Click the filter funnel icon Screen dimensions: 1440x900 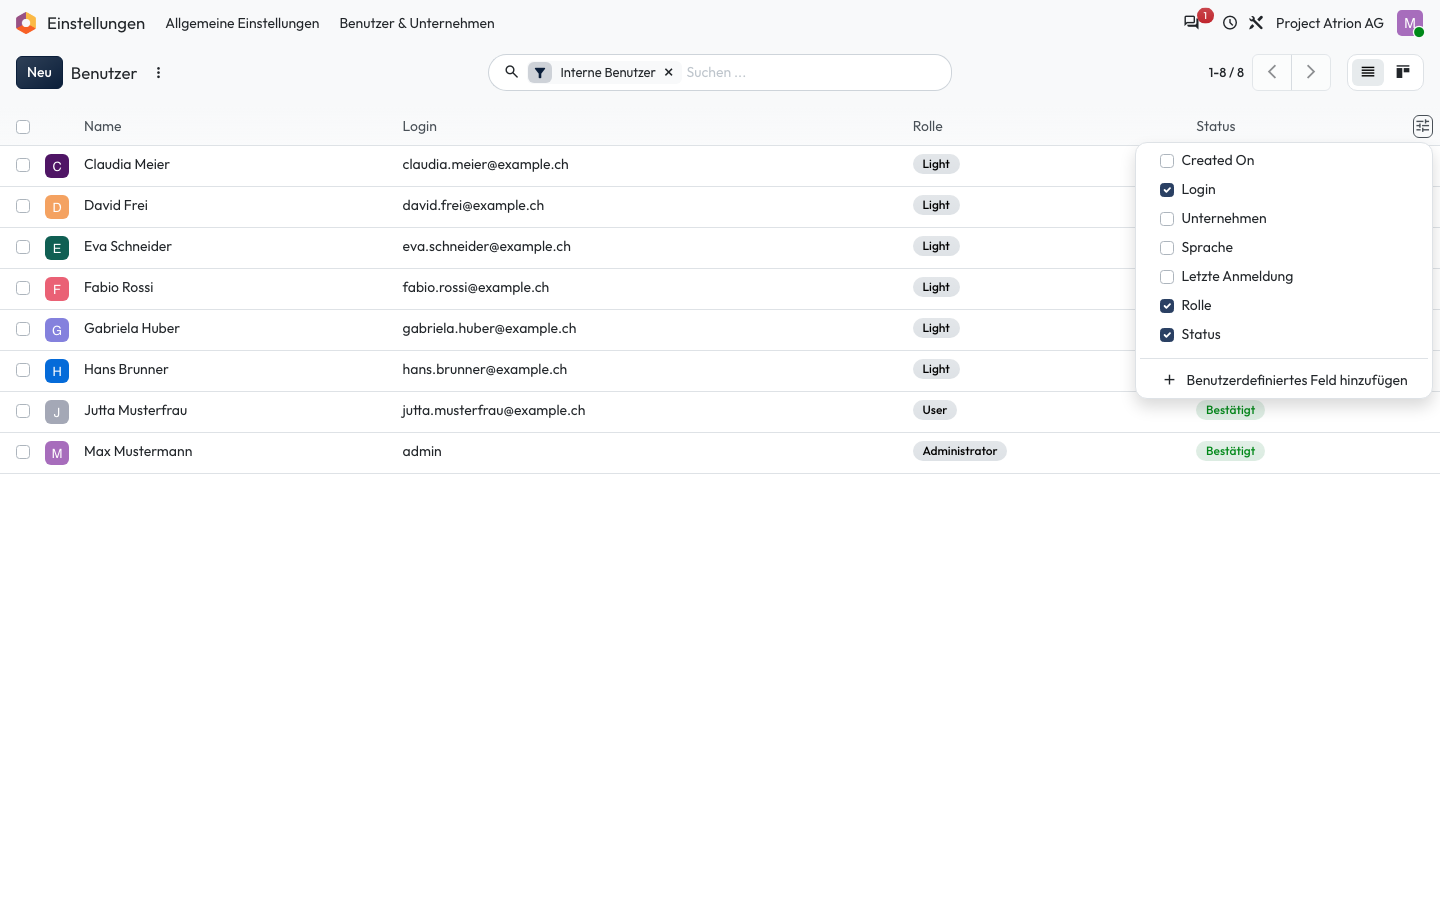[540, 72]
